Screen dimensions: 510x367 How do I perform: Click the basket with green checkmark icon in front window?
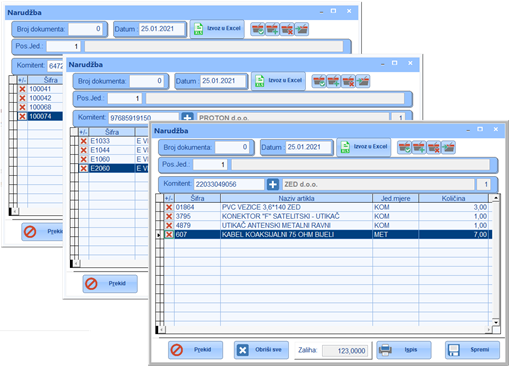tap(404, 147)
